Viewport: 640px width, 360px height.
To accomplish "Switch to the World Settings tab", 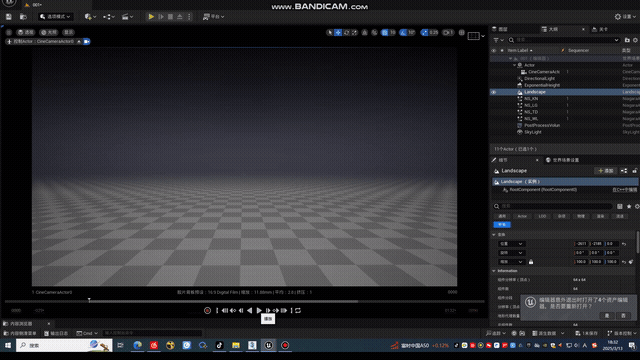I will [x=562, y=160].
